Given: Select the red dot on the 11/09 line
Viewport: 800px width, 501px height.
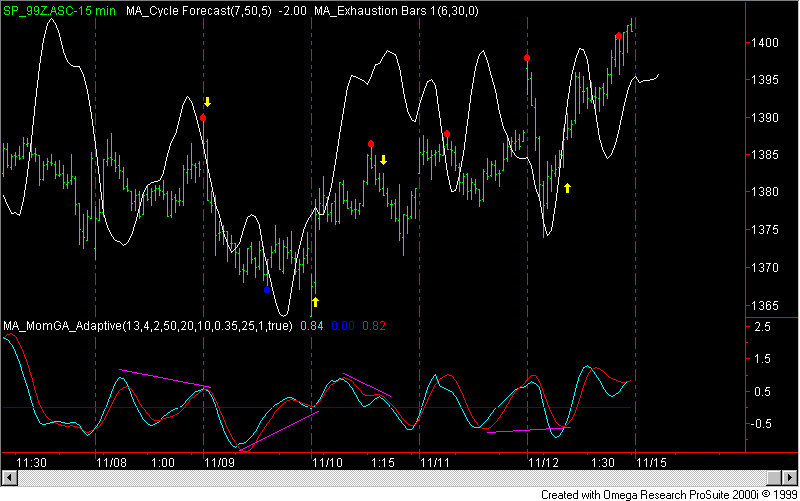Looking at the screenshot, I should pos(203,118).
